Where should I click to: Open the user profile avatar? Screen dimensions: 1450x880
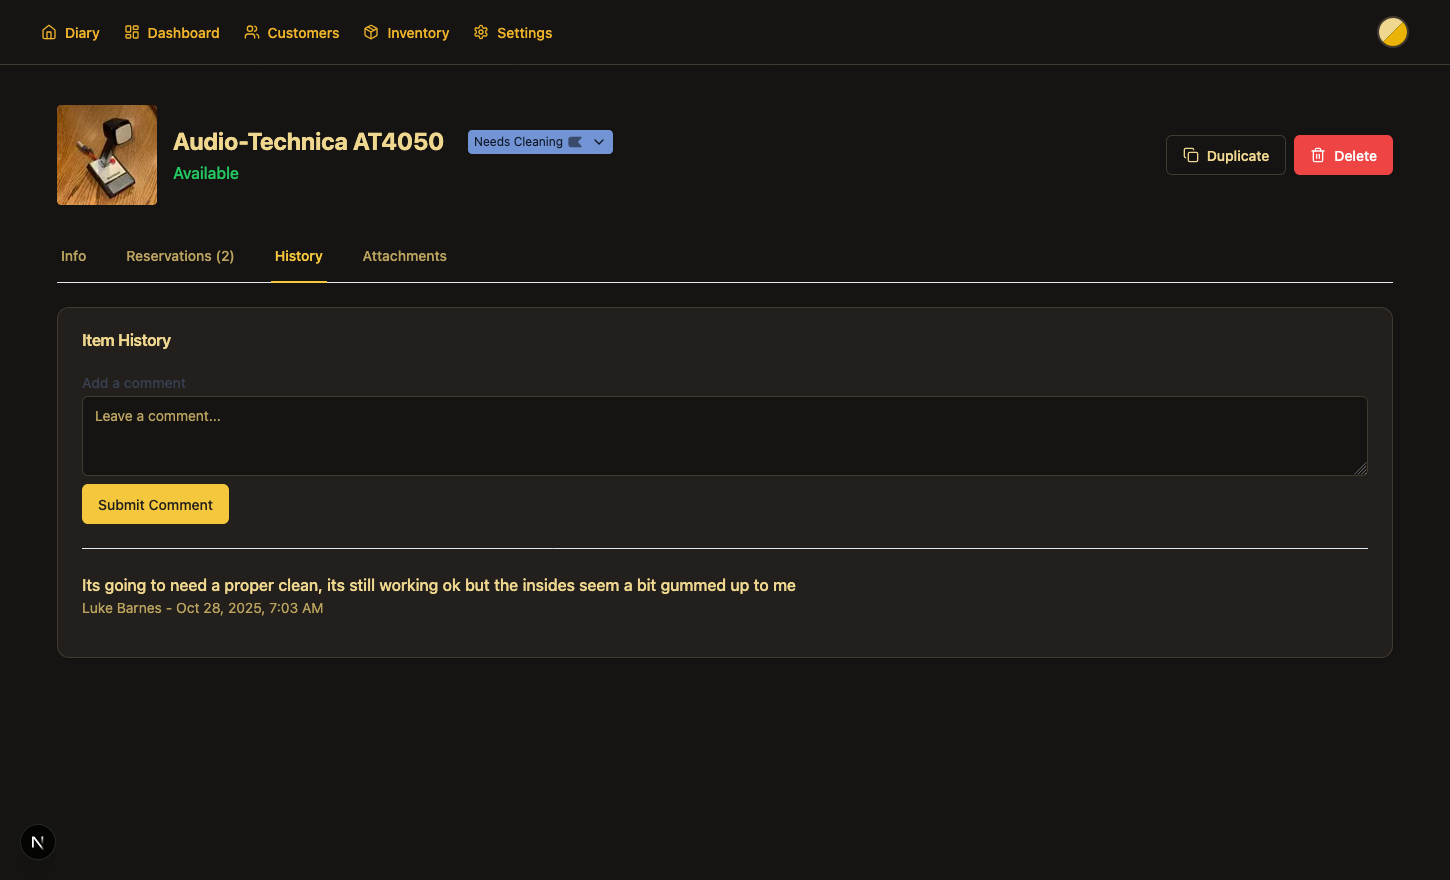(1392, 33)
